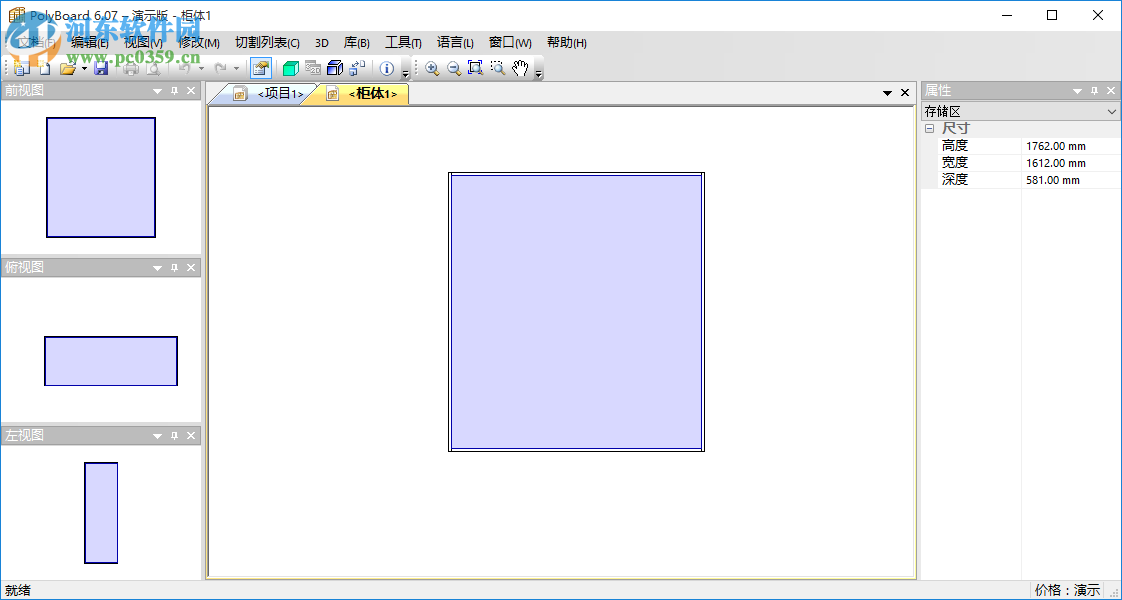The image size is (1122, 600).
Task: Collapse the 尺寸 section in properties
Action: pos(930,128)
